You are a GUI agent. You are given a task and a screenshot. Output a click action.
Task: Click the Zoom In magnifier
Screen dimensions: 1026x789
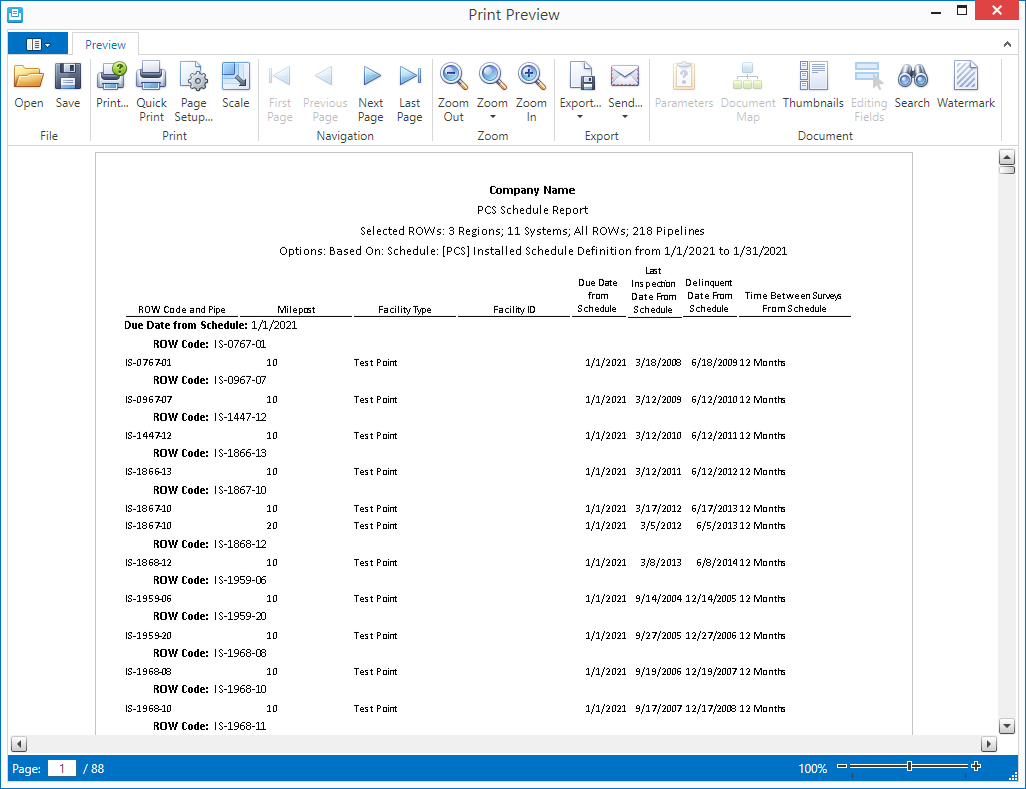tap(531, 78)
